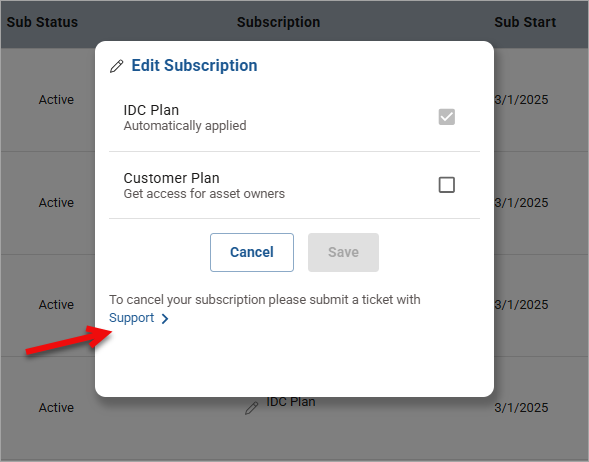Click the Edit Subscription dialog title
Image resolution: width=589 pixels, height=462 pixels.
point(194,65)
